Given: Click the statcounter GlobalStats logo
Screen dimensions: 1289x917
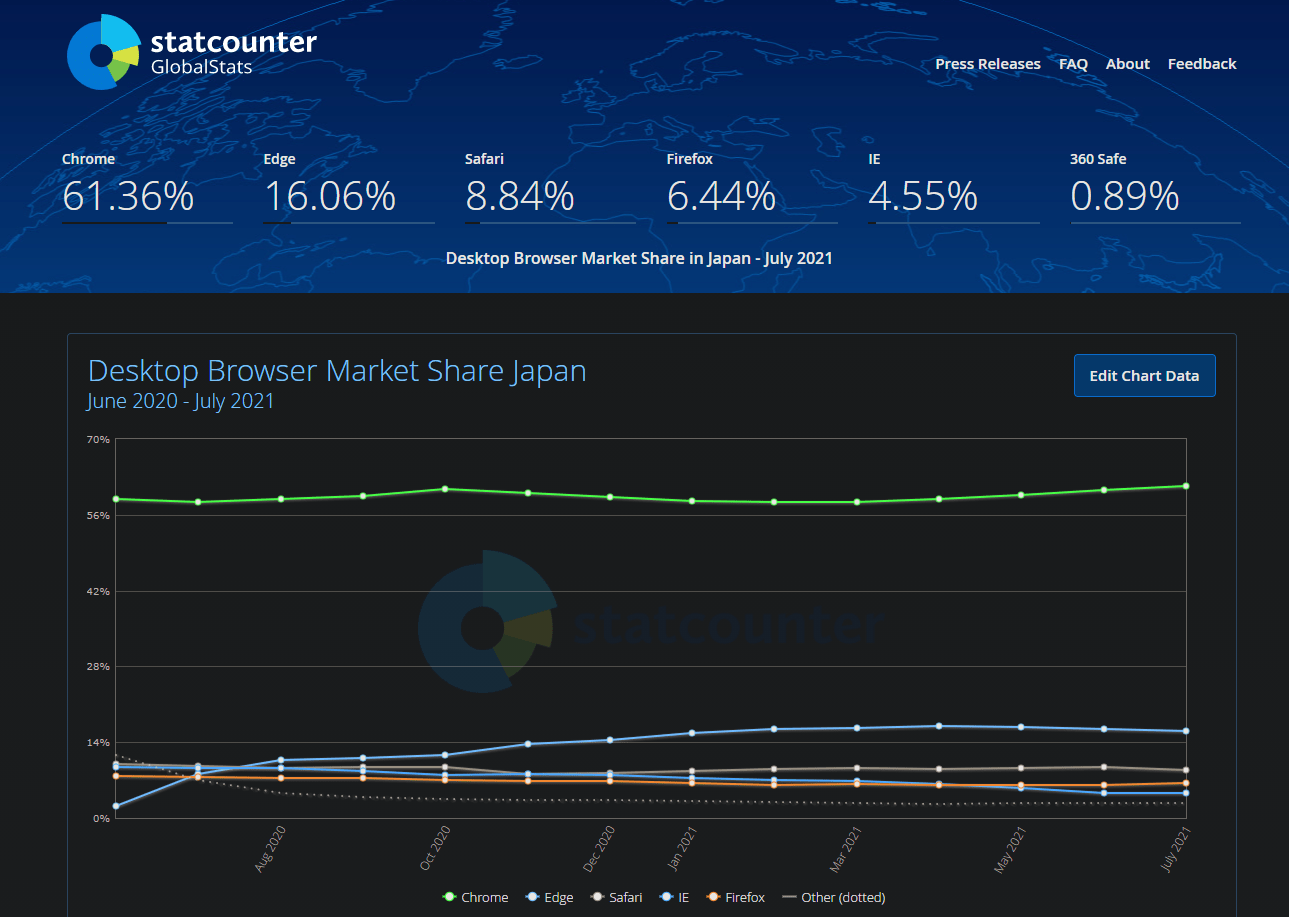Looking at the screenshot, I should pyautogui.click(x=192, y=53).
